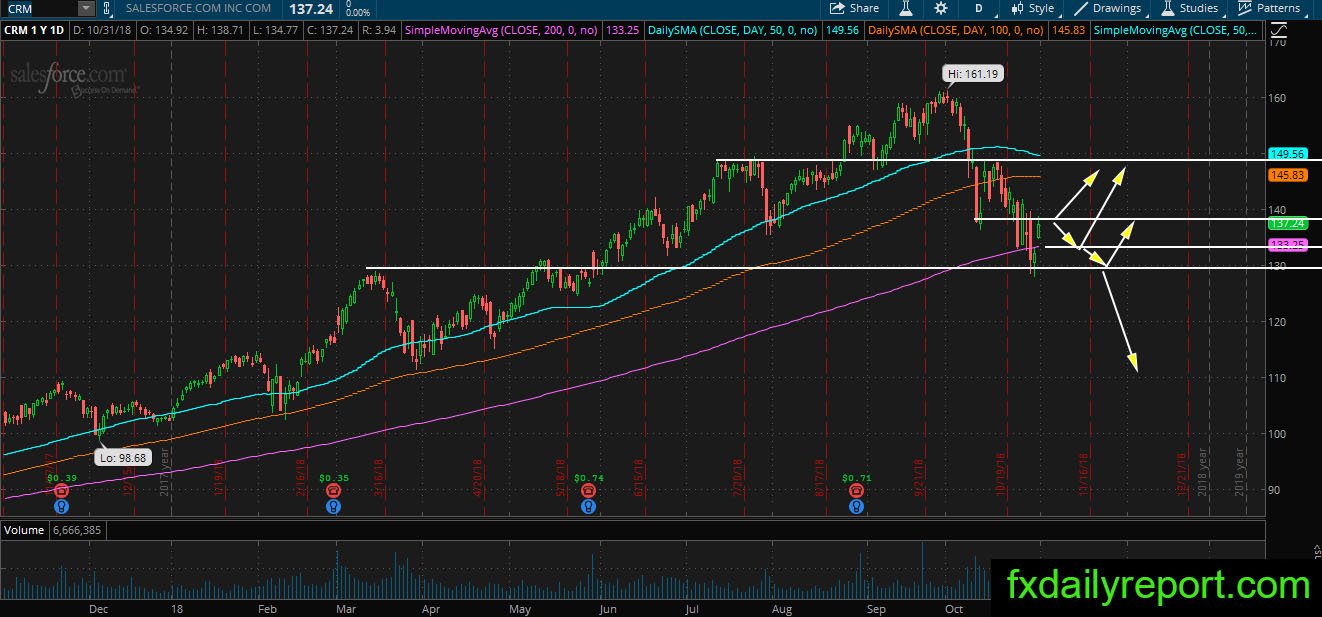Click the Lo: 98.68 bubble
1322x617 pixels.
121,457
